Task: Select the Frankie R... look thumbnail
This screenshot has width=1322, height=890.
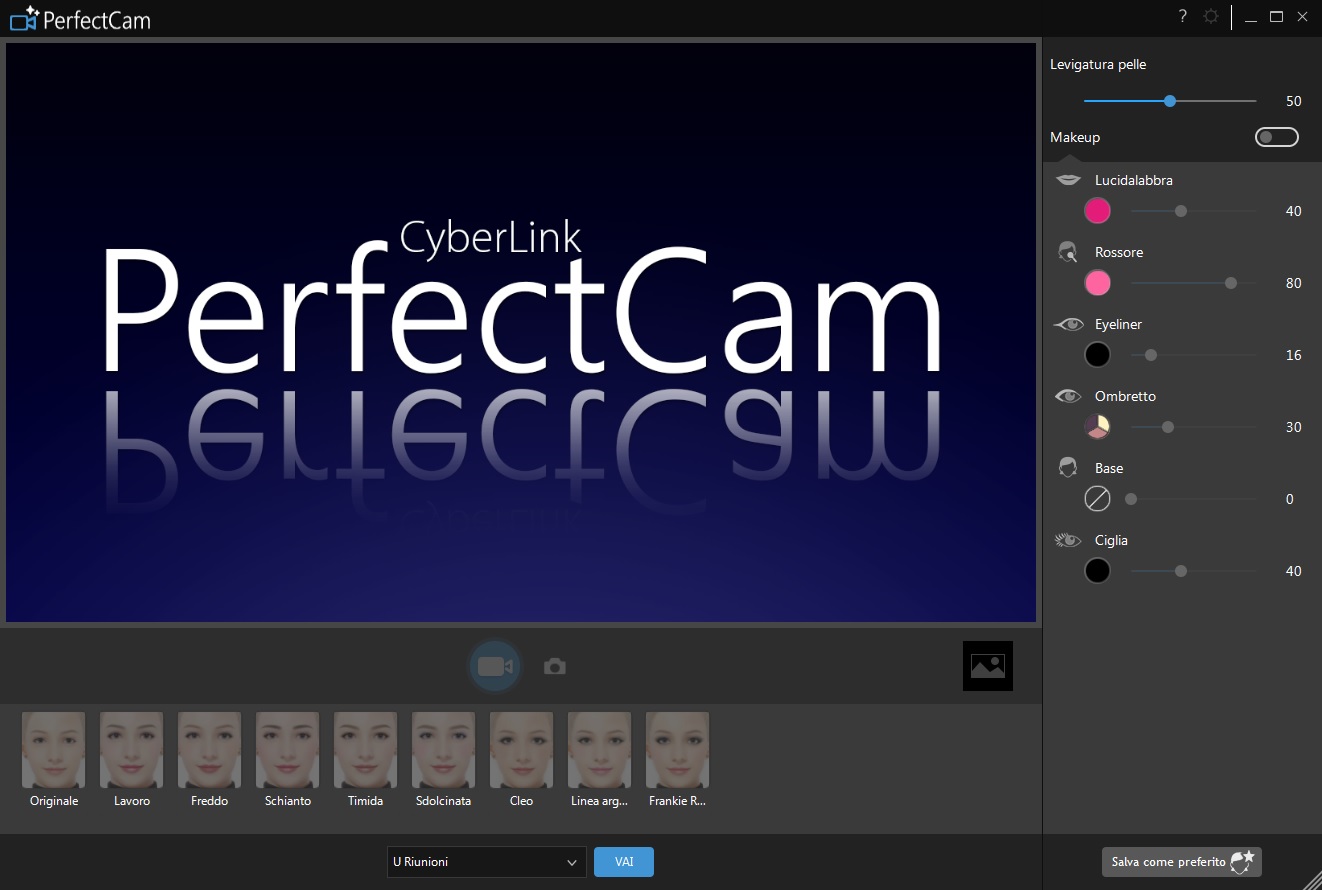Action: [678, 750]
